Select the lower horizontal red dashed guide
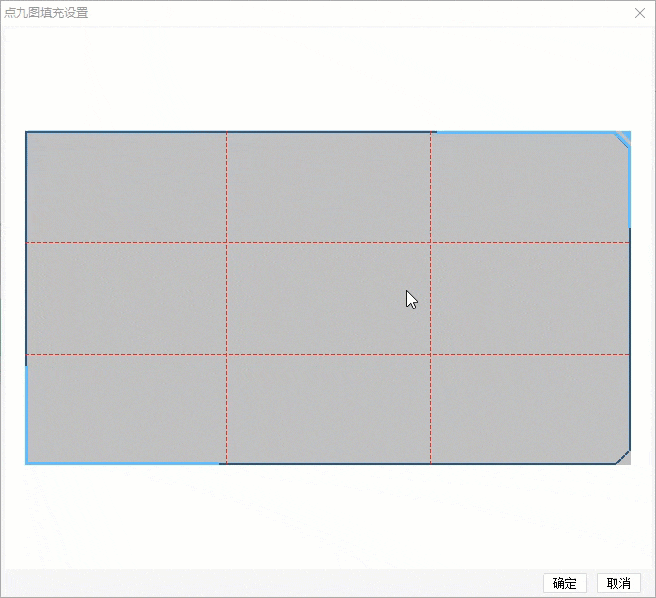 coord(328,354)
